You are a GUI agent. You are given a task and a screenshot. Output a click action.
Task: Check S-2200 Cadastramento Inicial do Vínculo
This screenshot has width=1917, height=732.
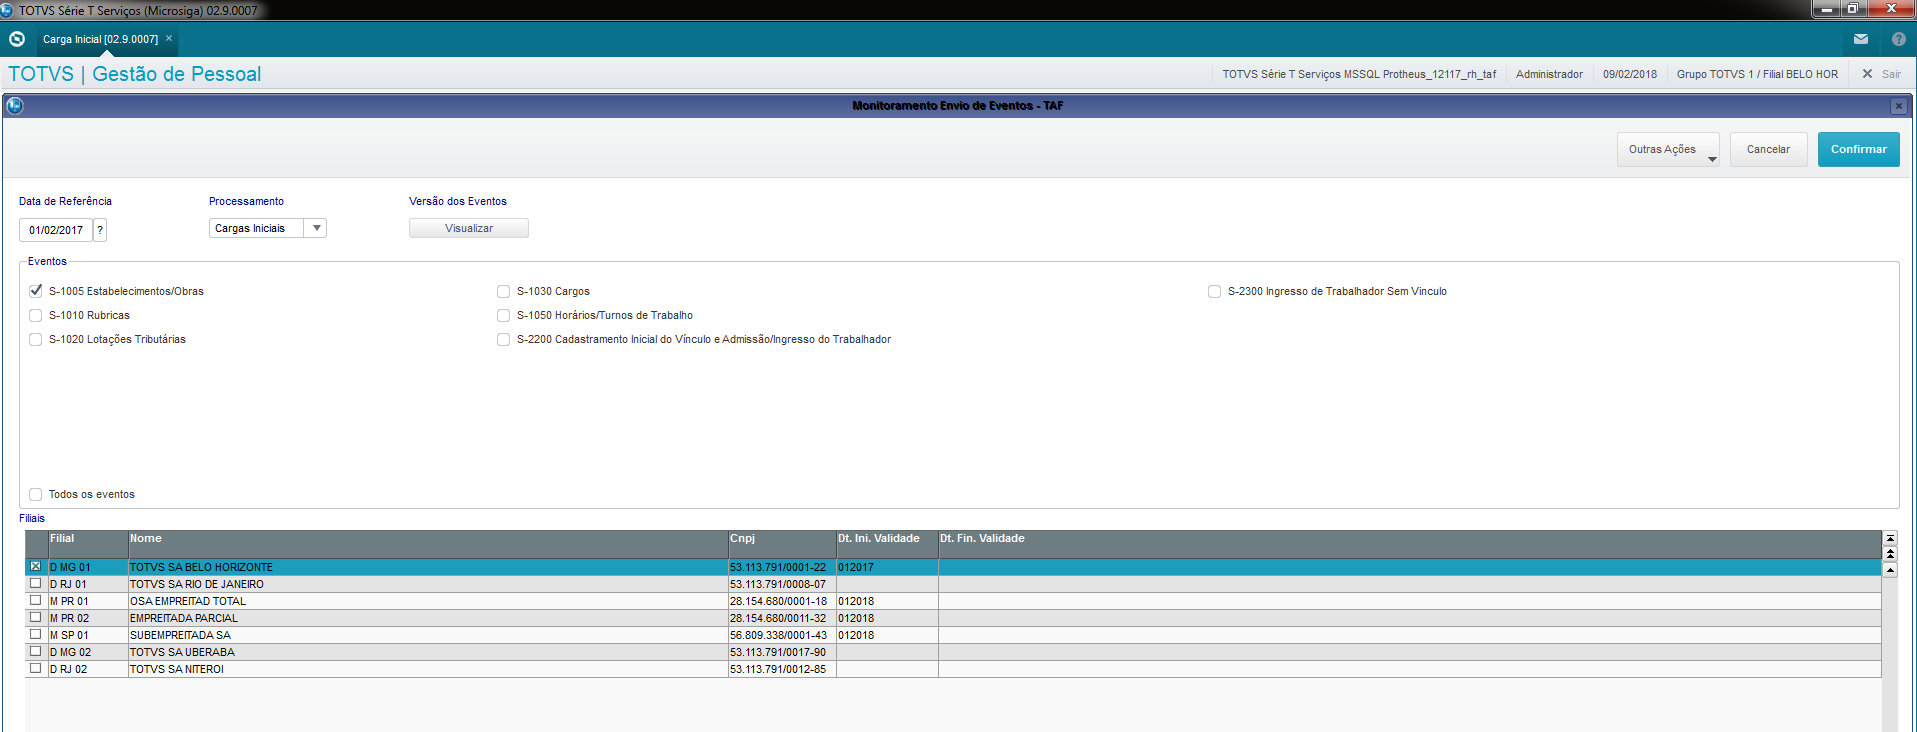click(504, 339)
